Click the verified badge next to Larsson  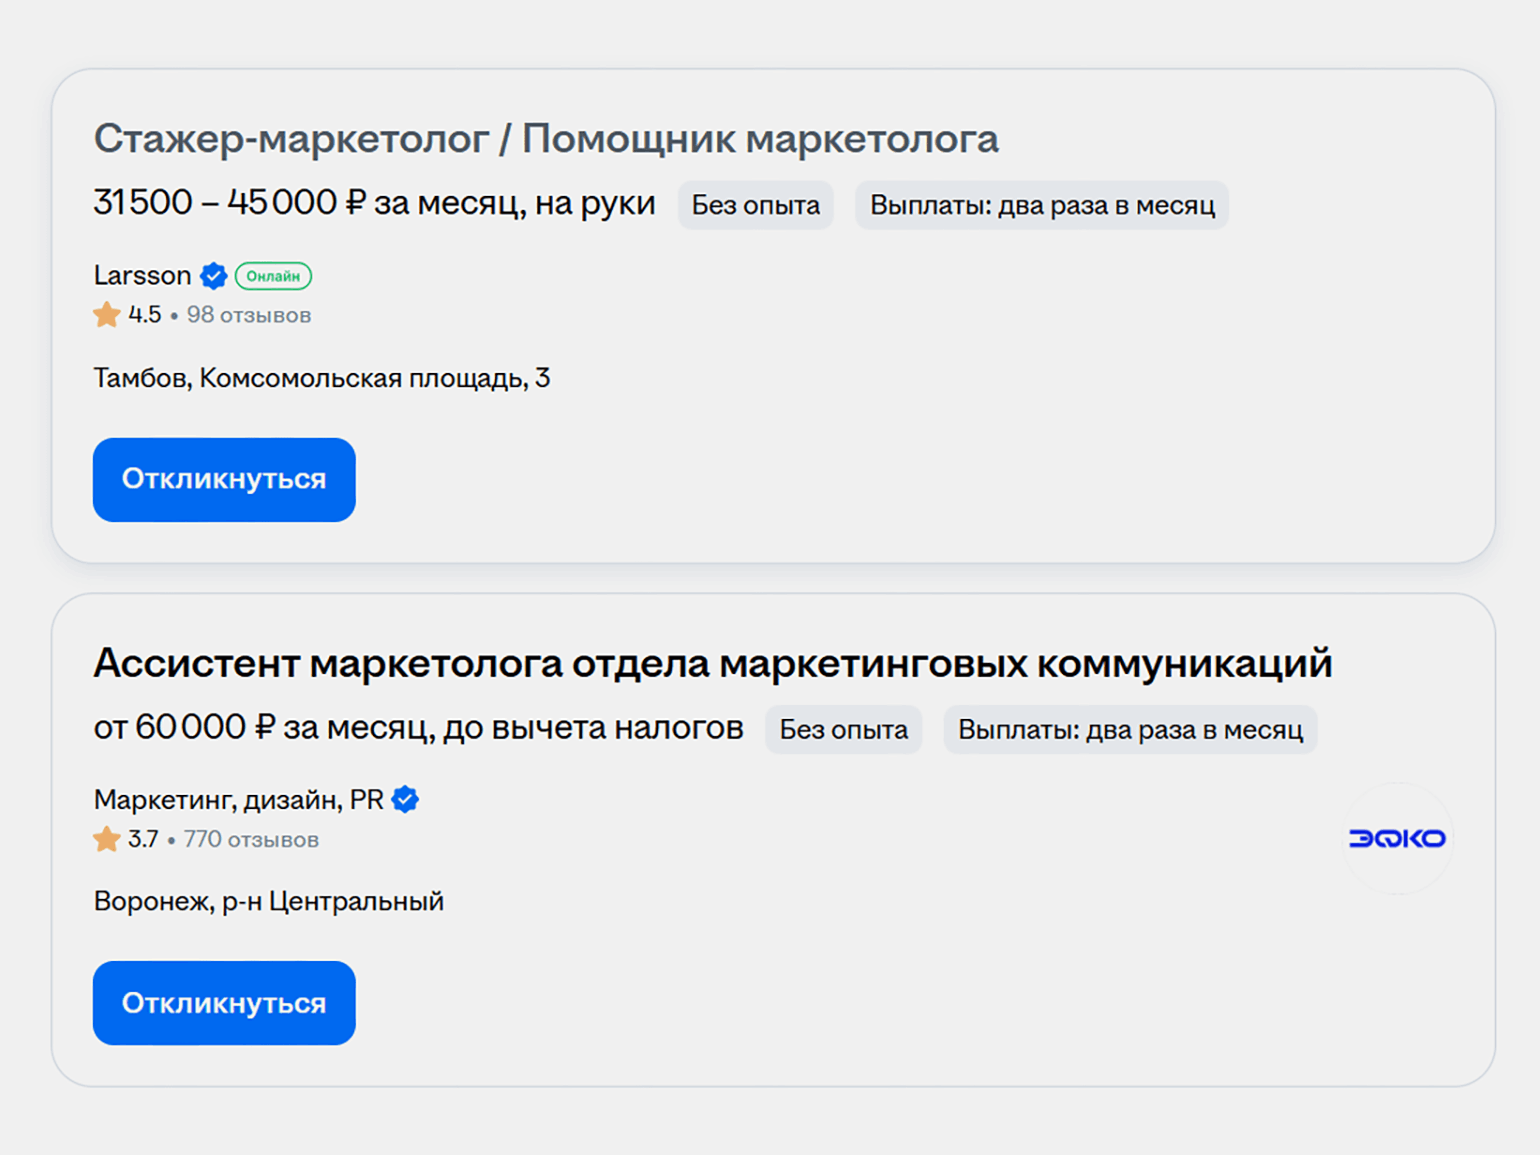tap(213, 276)
